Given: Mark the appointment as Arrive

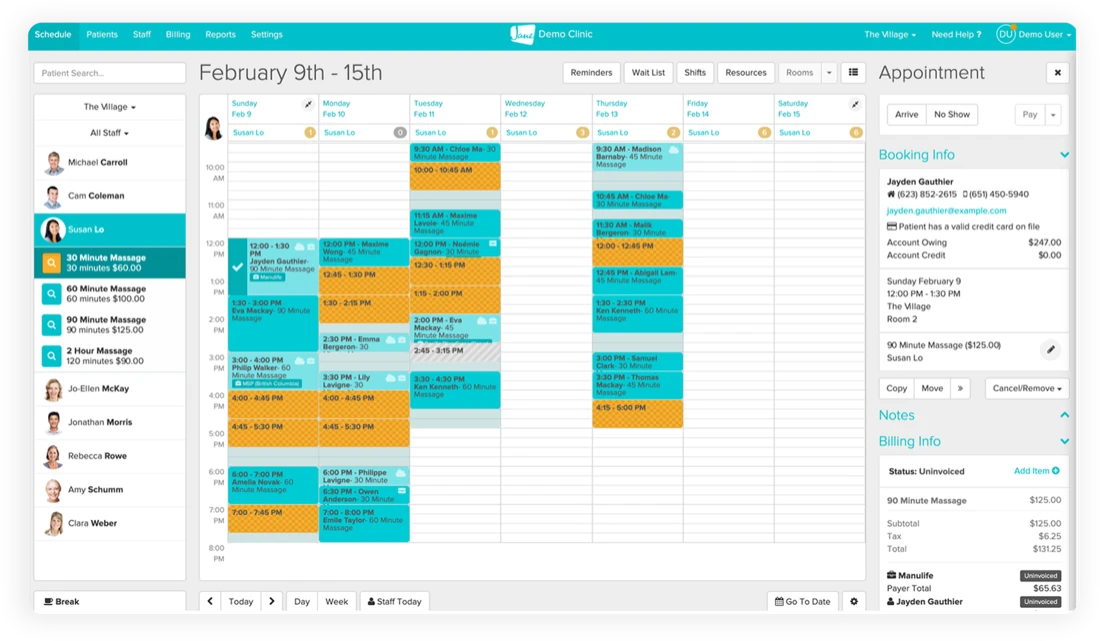Looking at the screenshot, I should [x=906, y=114].
